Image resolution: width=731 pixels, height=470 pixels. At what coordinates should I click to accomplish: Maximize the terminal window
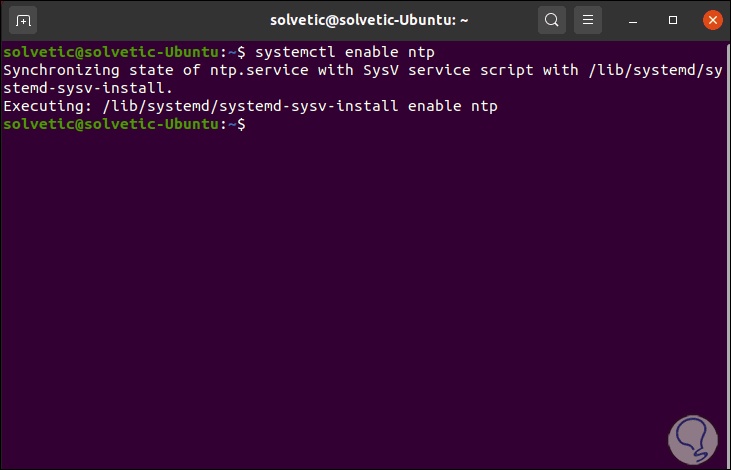point(674,19)
